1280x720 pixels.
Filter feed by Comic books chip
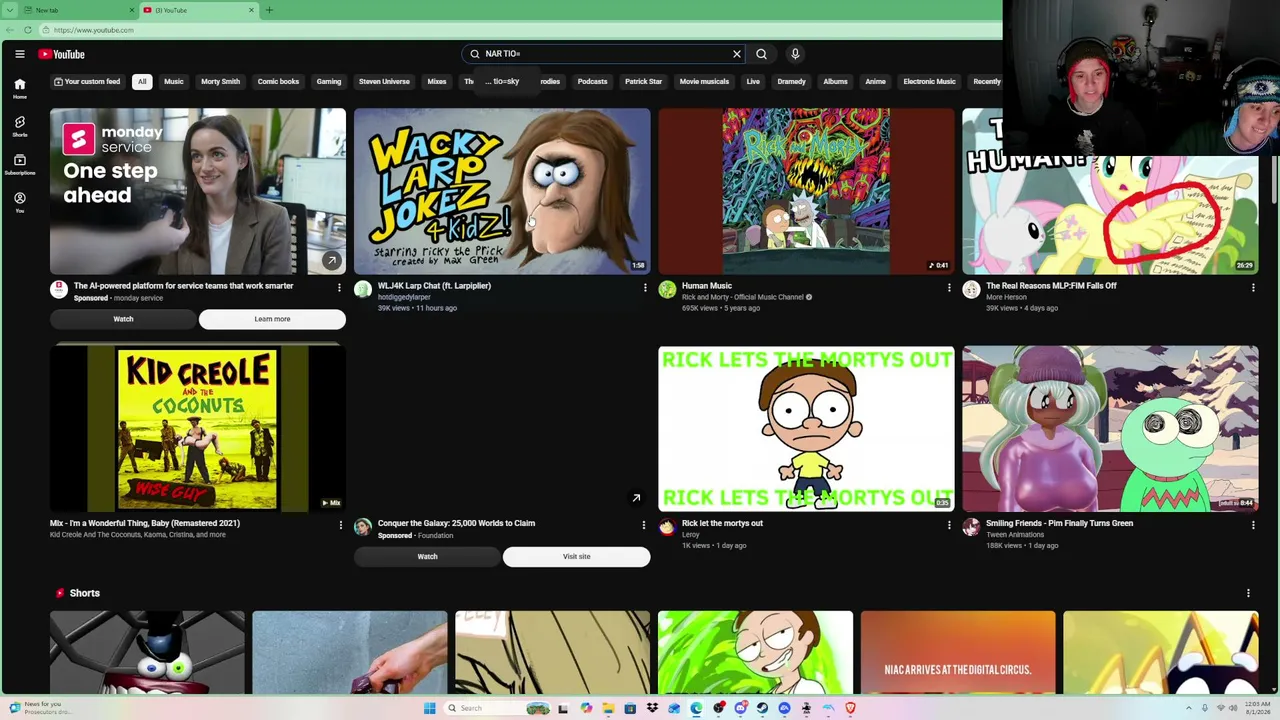(x=278, y=82)
